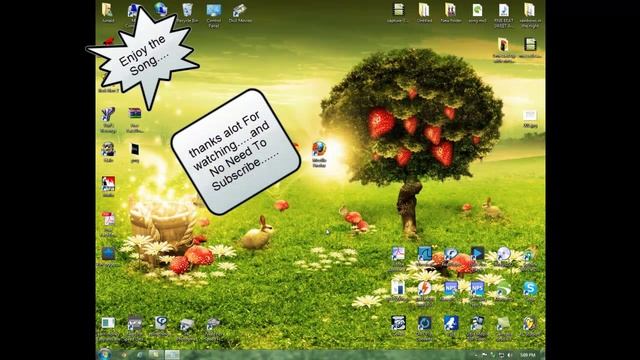Click the taskbar clock showing 5:08 PM
Image resolution: width=640 pixels, height=360 pixels.
(528, 355)
